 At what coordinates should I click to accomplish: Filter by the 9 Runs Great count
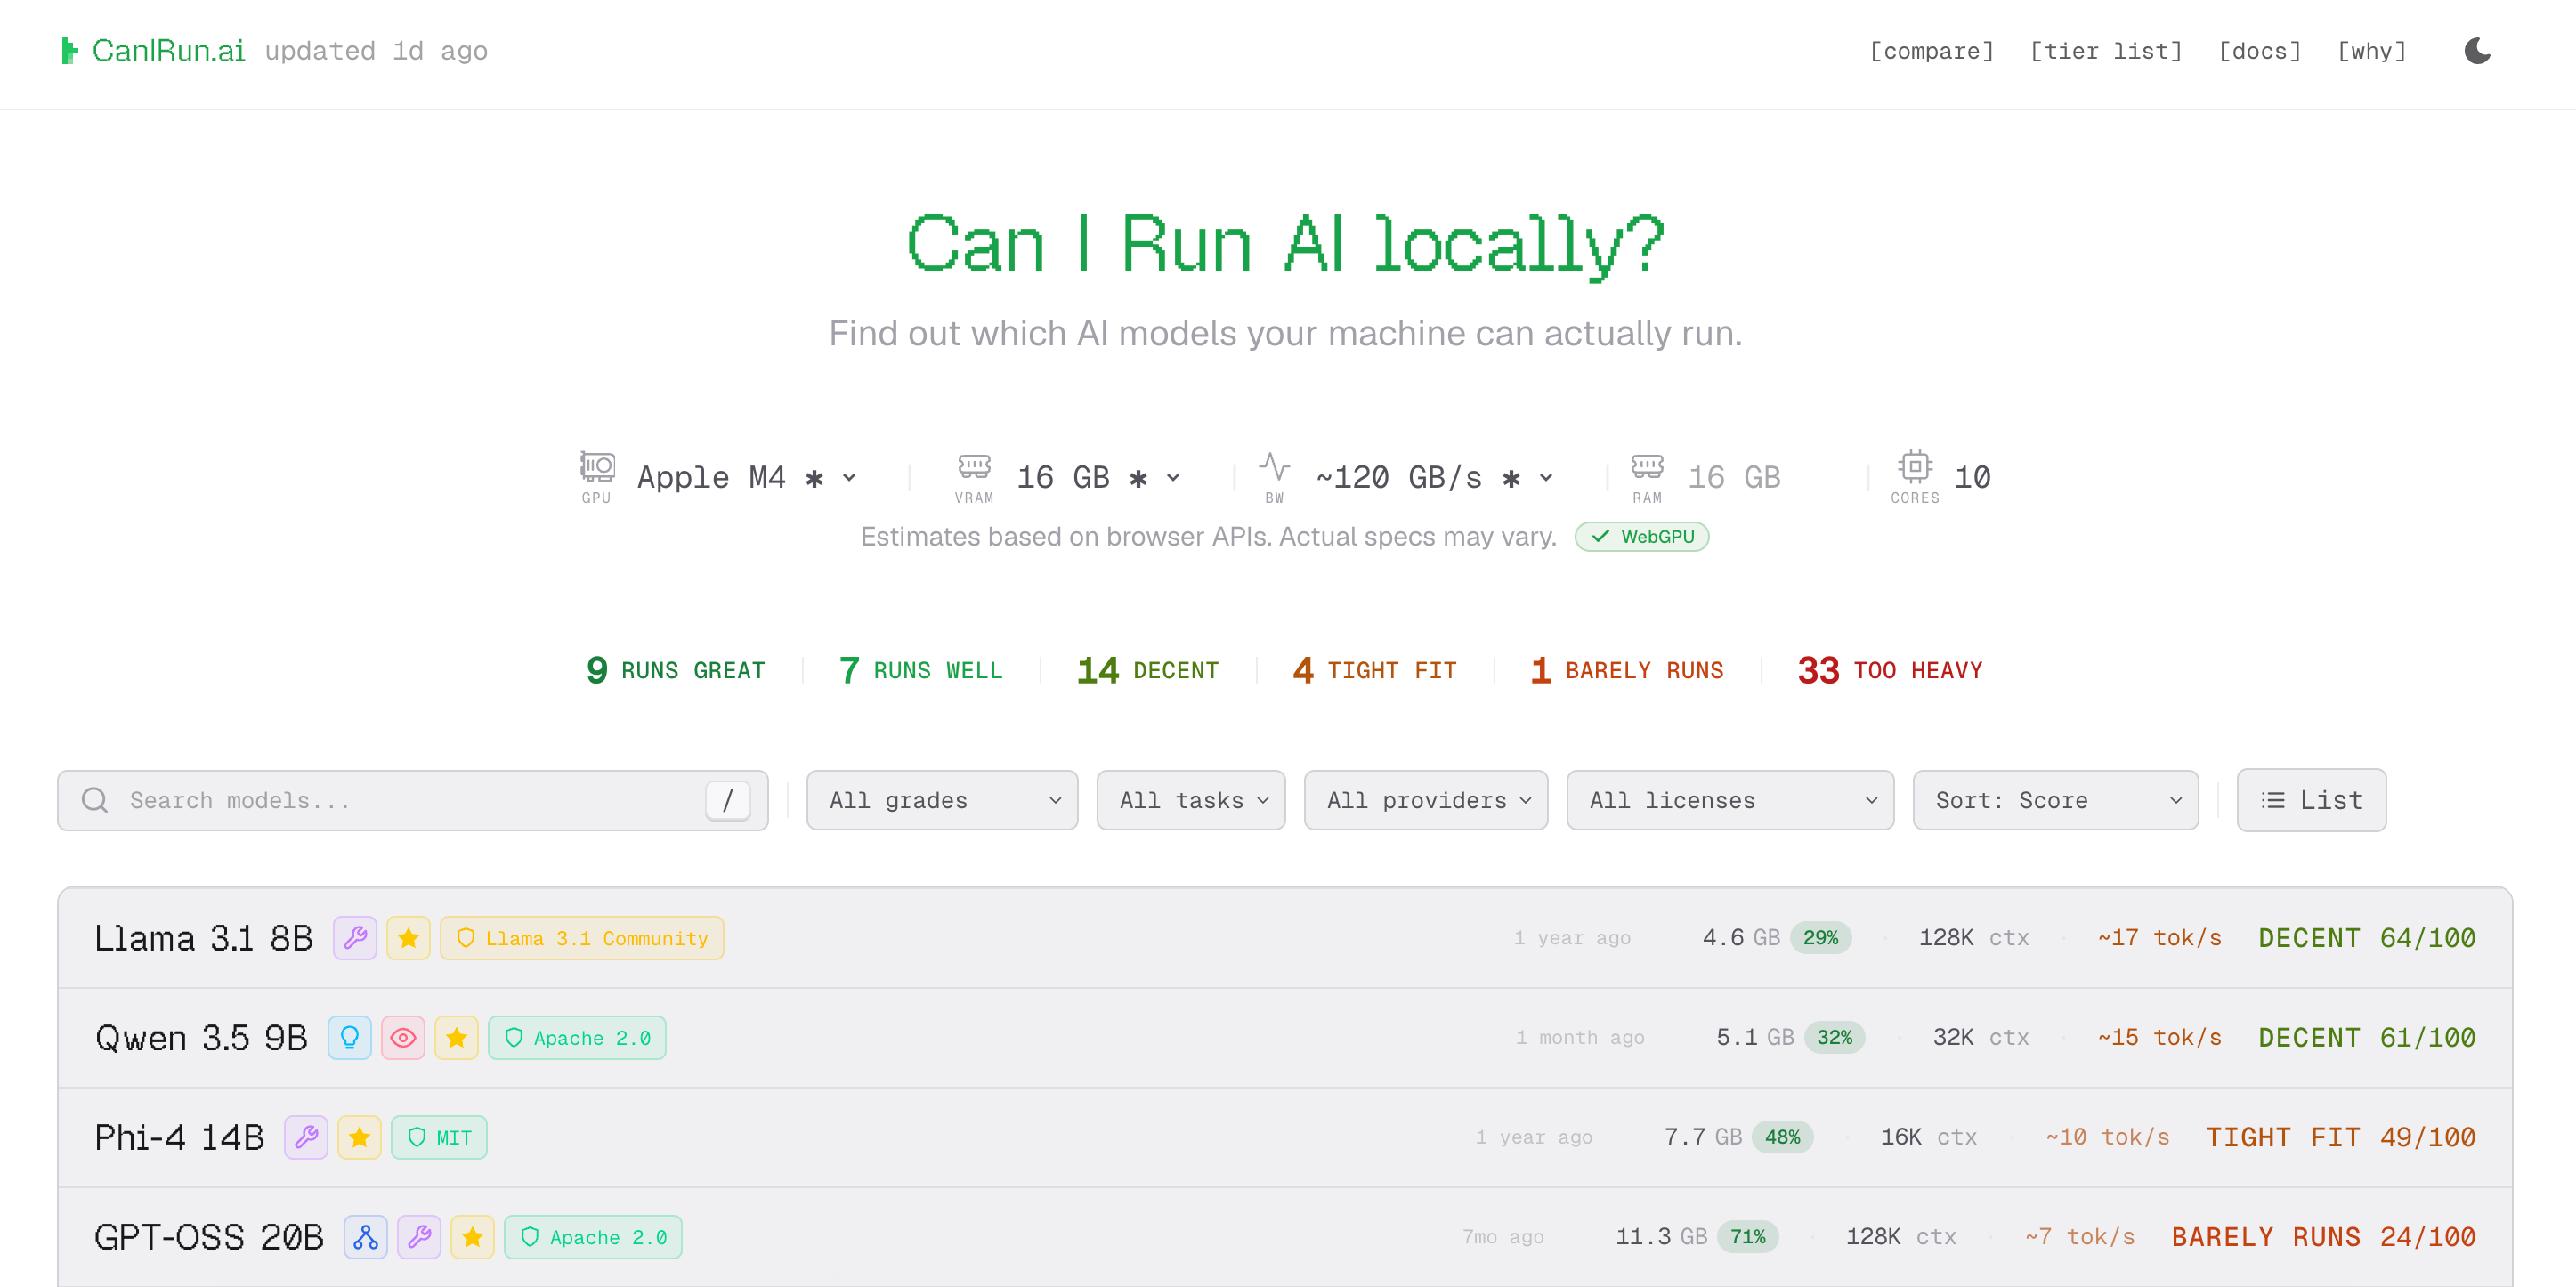point(676,670)
